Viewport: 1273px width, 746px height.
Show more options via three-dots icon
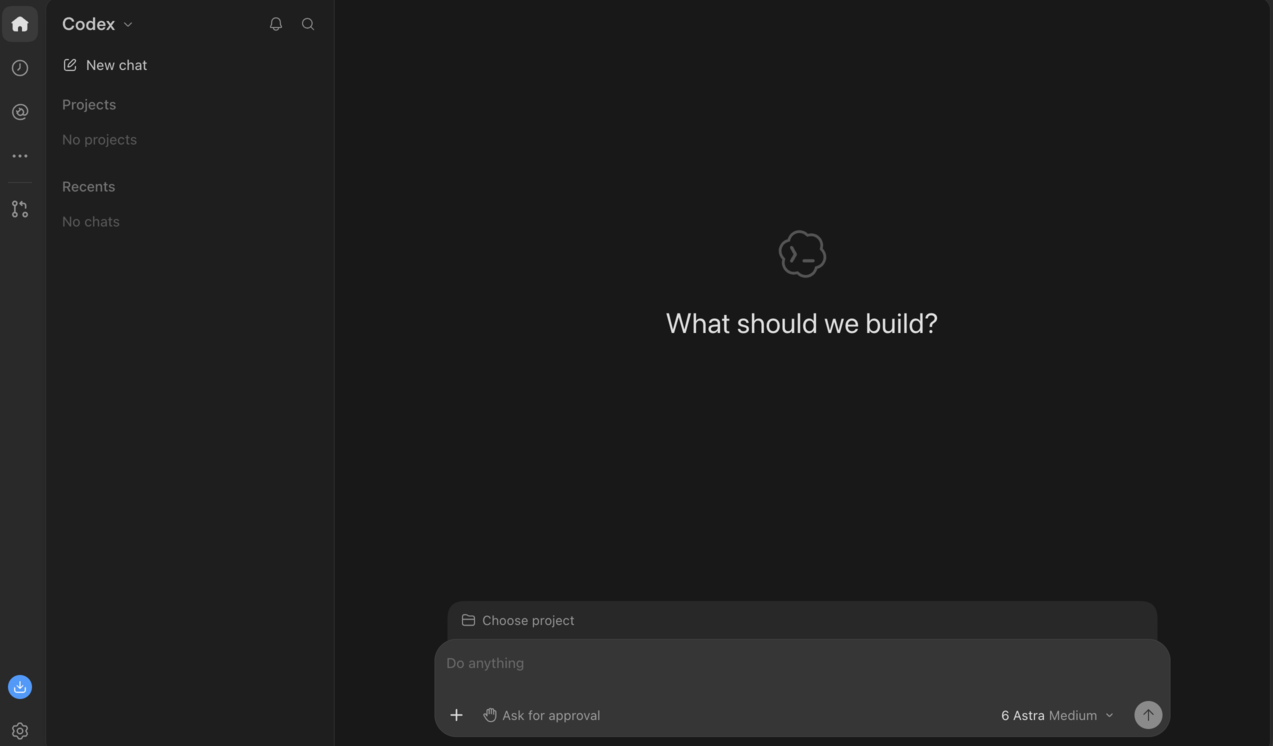tap(20, 156)
